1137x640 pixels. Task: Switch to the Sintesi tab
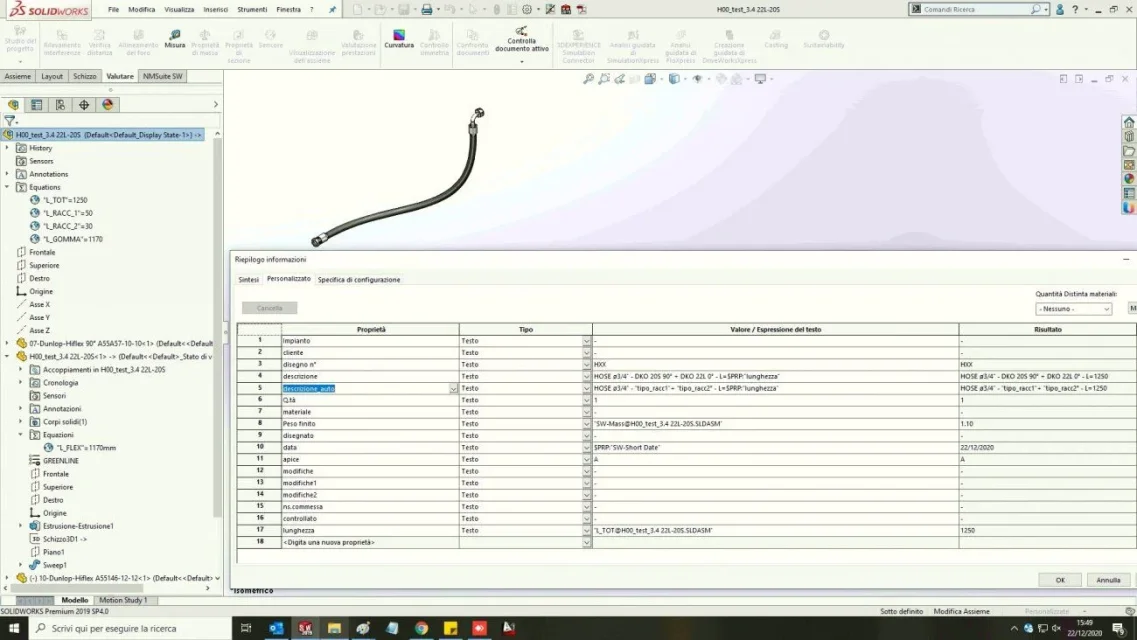[x=249, y=280]
